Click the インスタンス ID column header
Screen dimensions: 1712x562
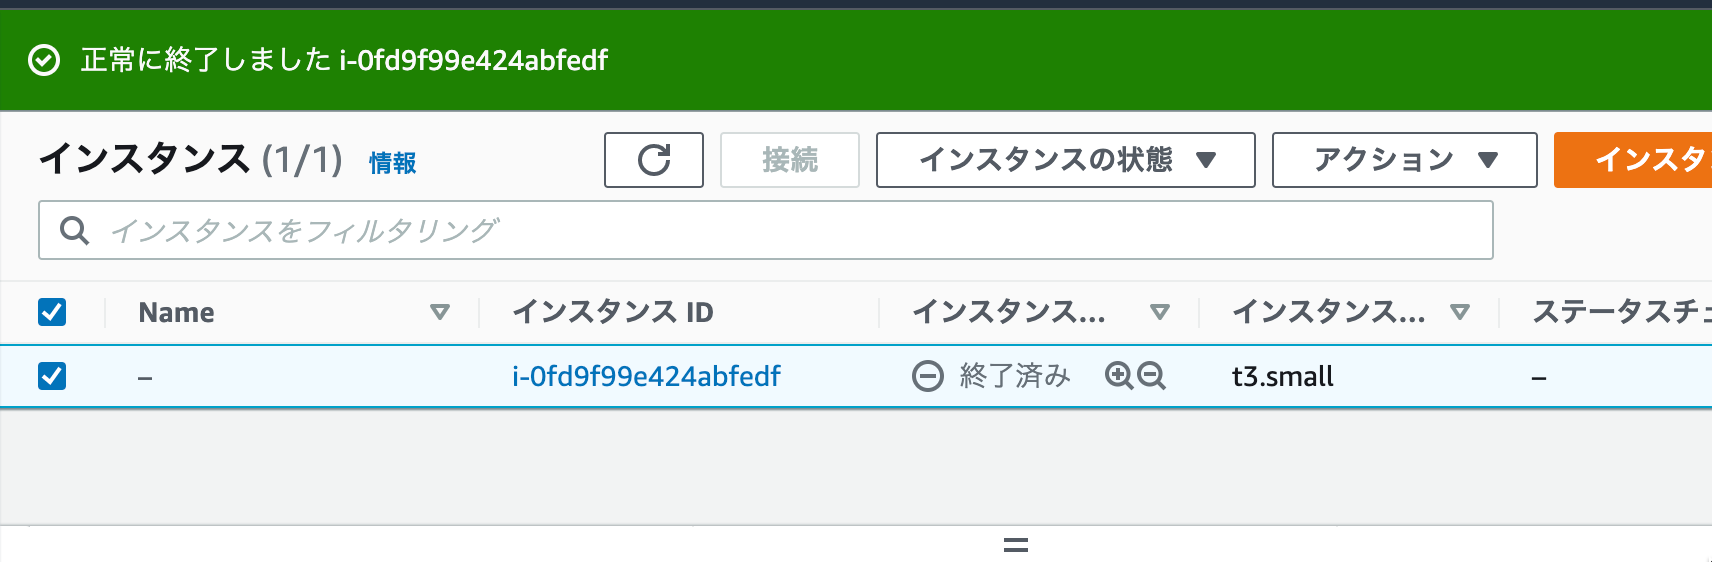pyautogui.click(x=613, y=312)
